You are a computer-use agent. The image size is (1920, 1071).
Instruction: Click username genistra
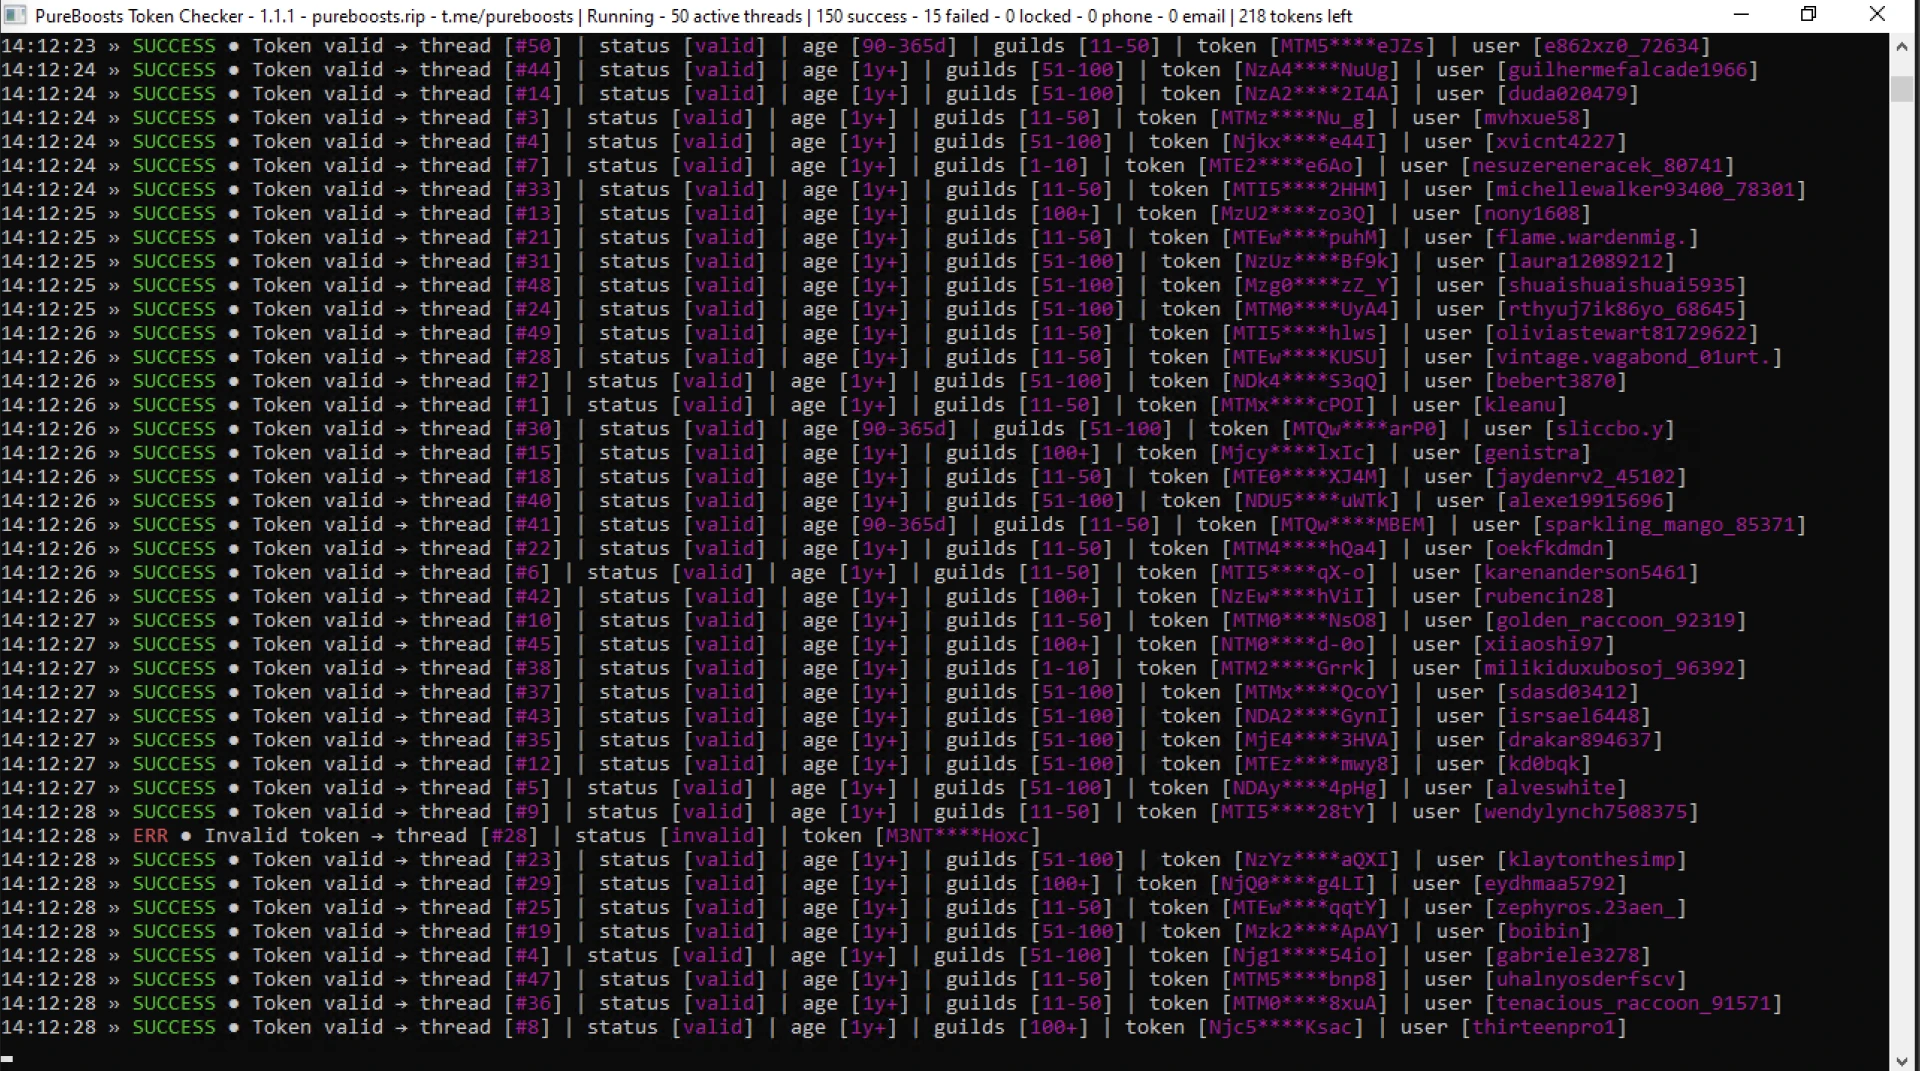[1532, 453]
